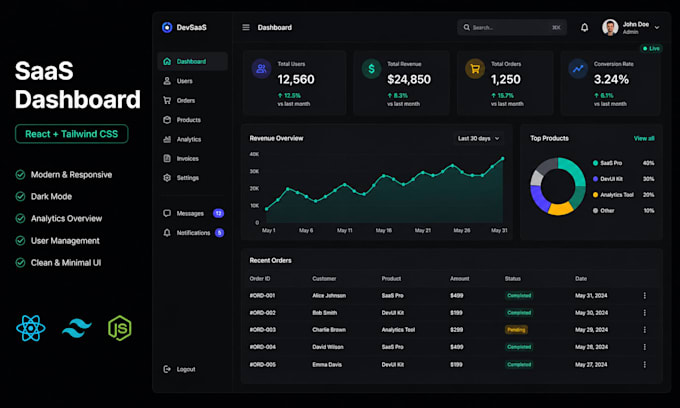Focus the Search input field

tap(512, 27)
